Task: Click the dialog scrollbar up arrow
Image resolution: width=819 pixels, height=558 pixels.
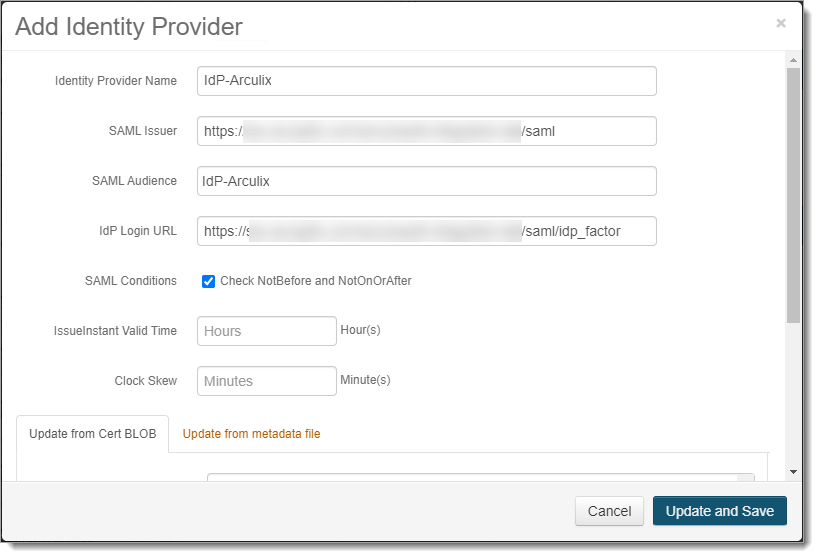Action: (793, 60)
